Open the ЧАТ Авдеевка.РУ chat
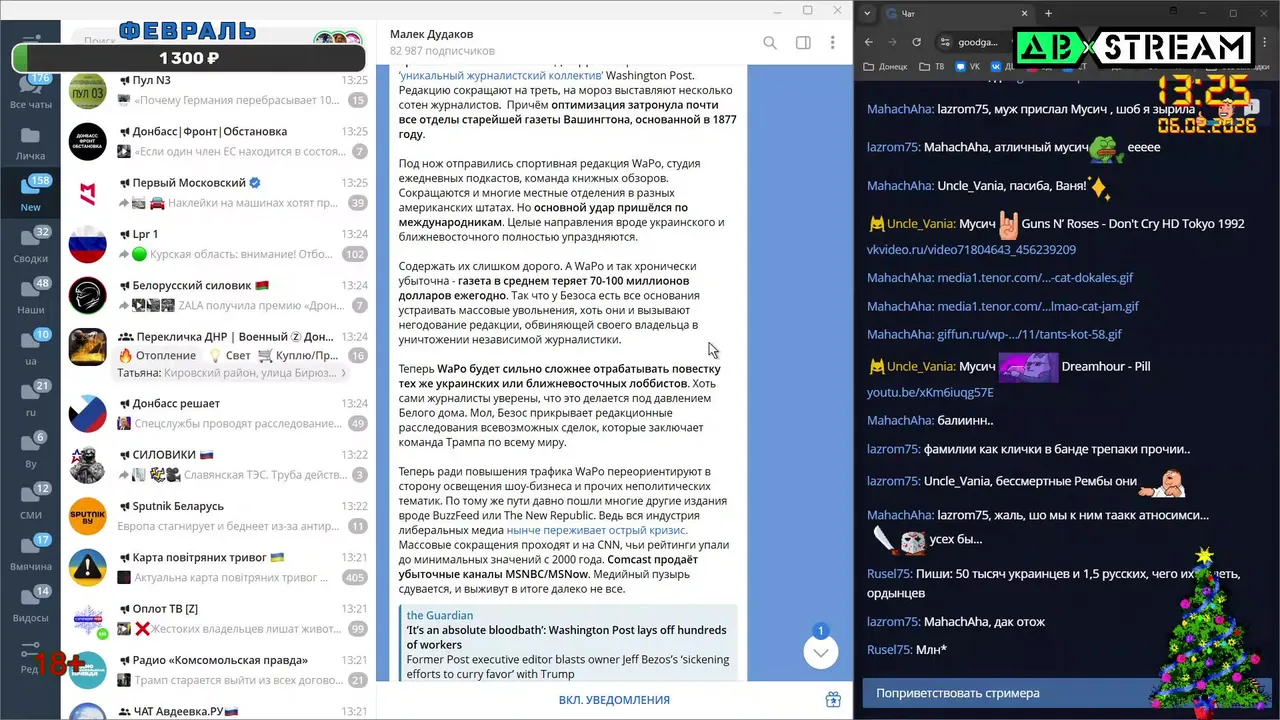 (218, 709)
